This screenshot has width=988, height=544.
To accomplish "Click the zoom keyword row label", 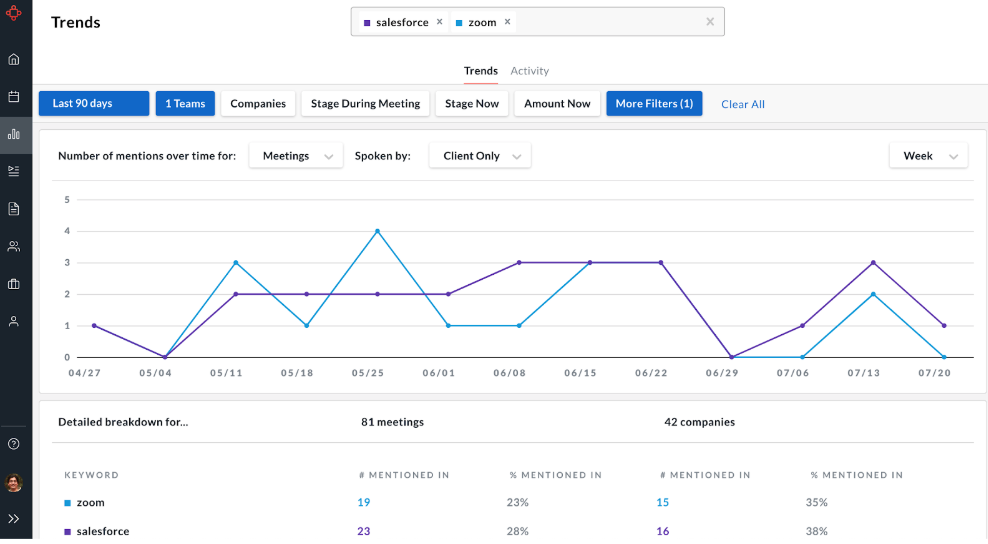I will [x=91, y=502].
